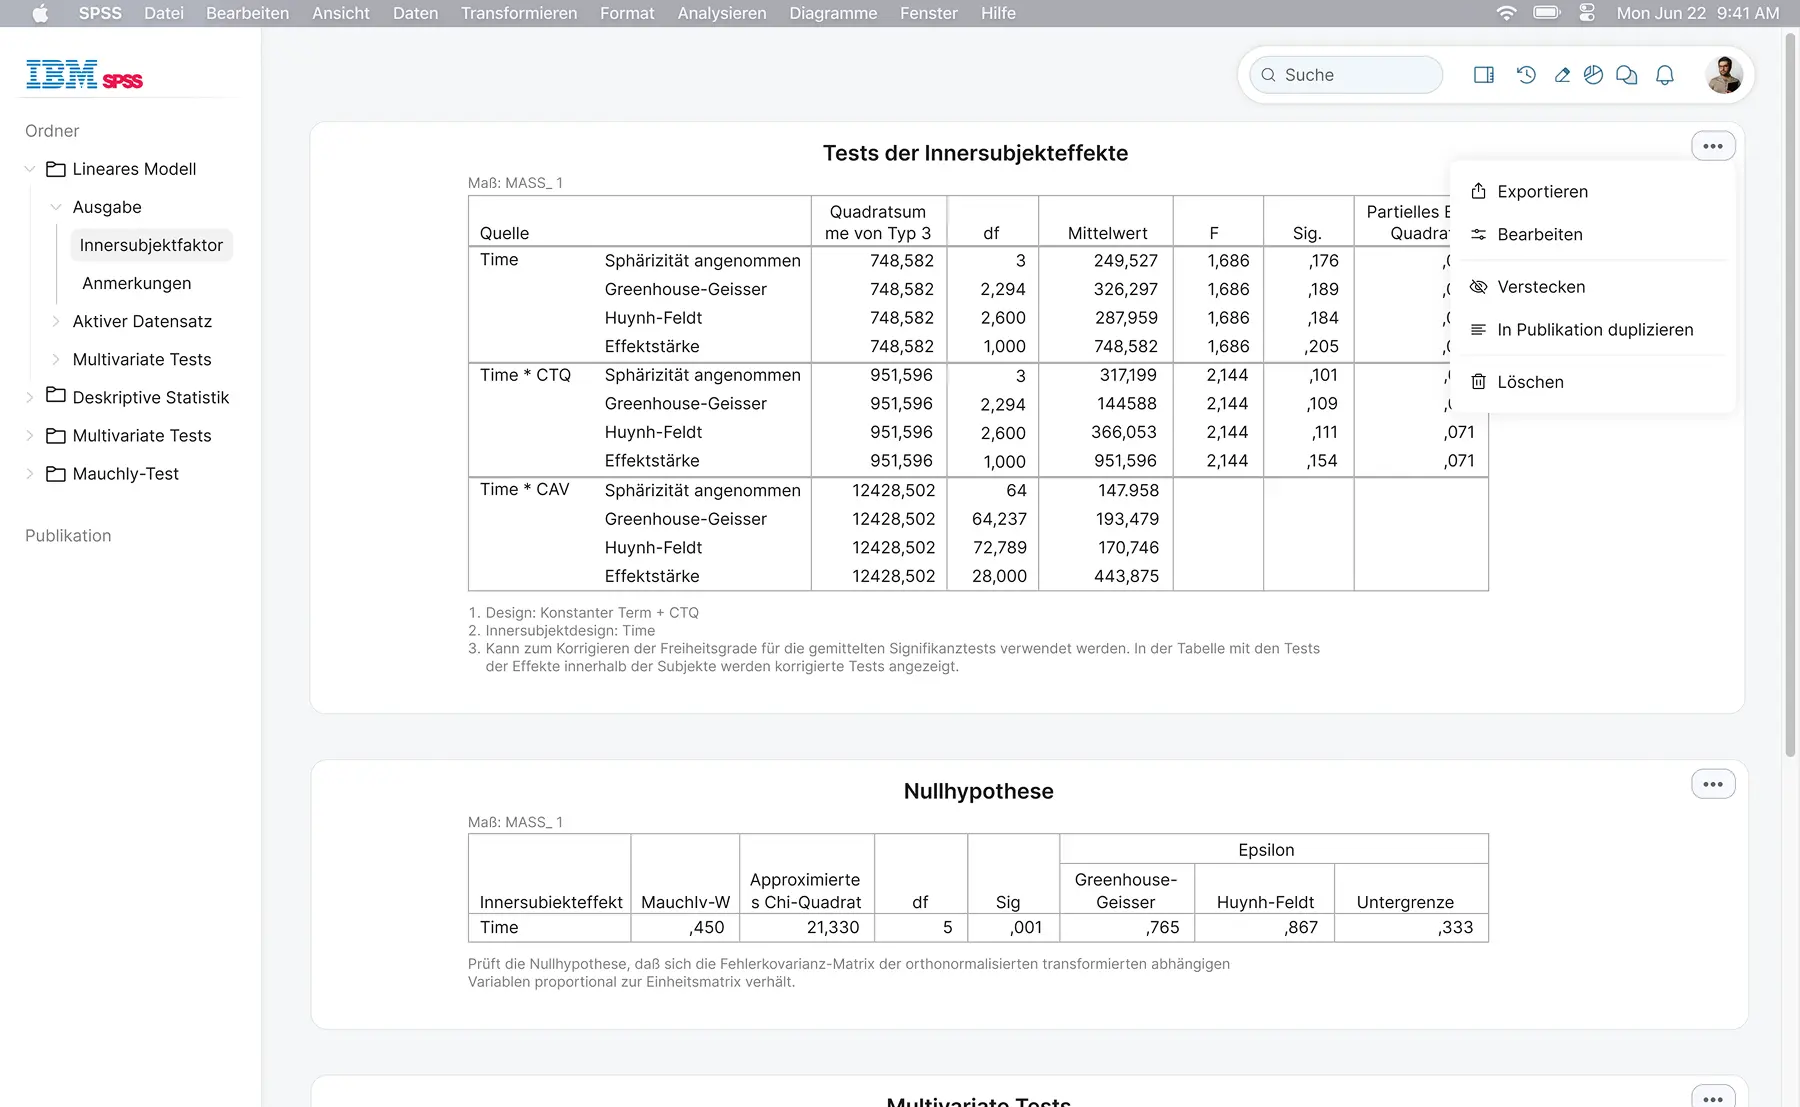Click the menu bar date and time
The height and width of the screenshot is (1107, 1800).
(1698, 13)
